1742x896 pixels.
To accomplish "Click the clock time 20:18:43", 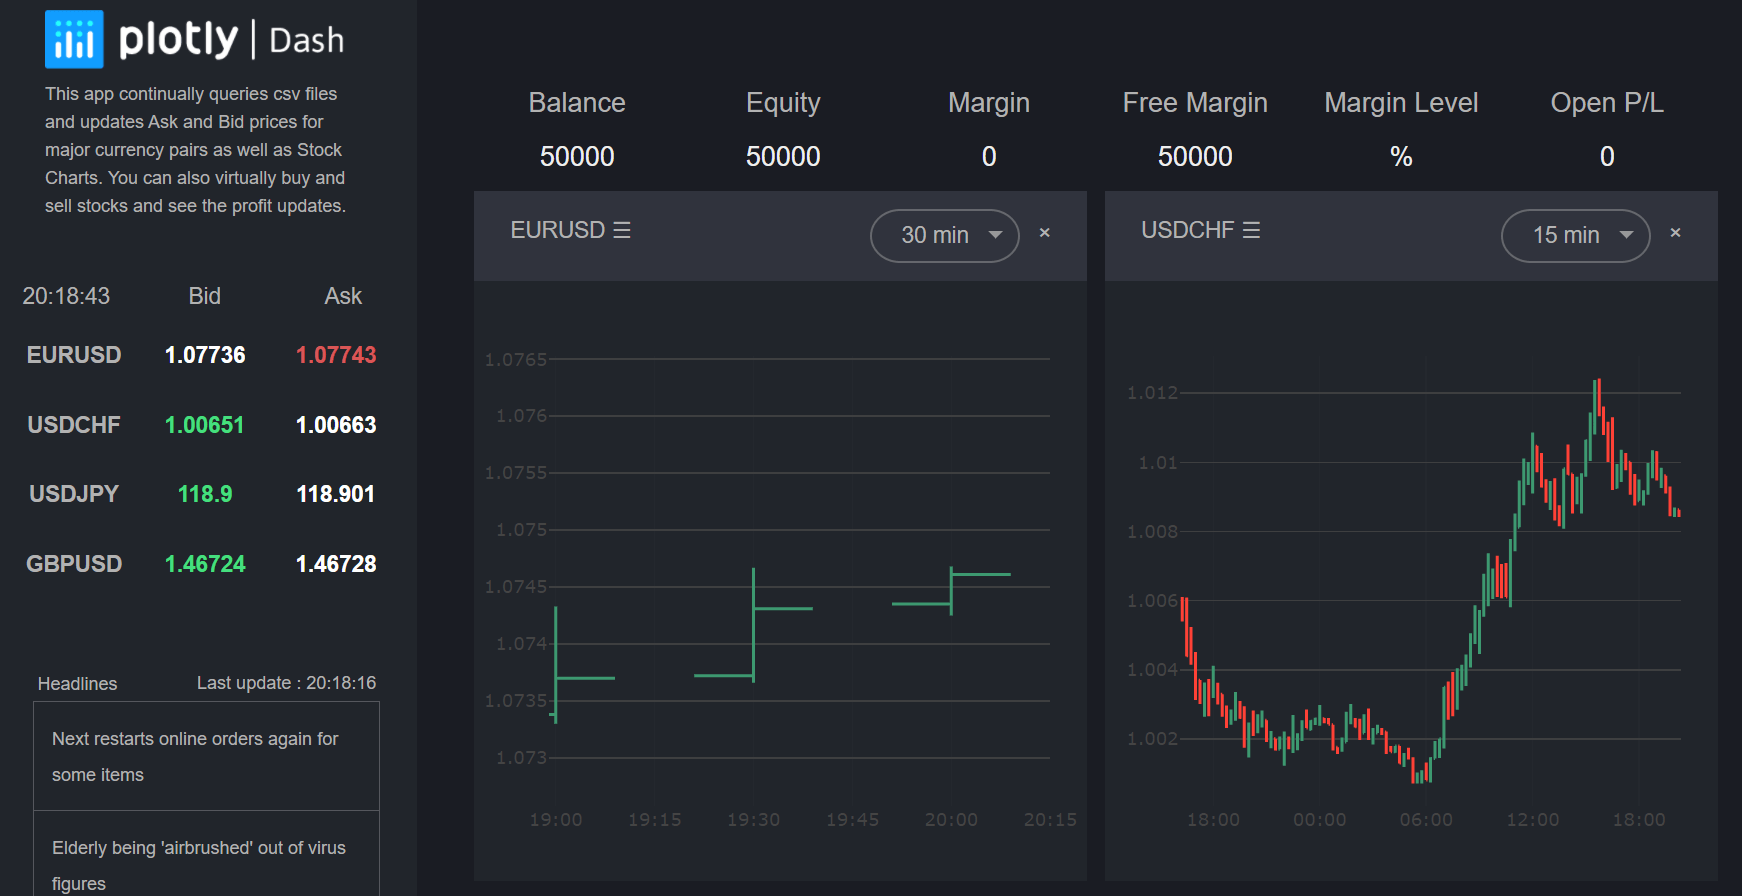I will click(66, 296).
